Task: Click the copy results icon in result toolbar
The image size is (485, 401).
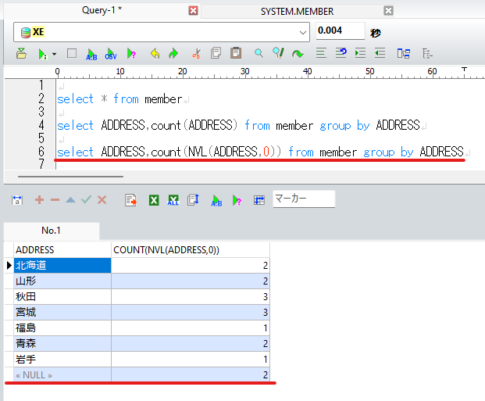Action: click(x=193, y=200)
